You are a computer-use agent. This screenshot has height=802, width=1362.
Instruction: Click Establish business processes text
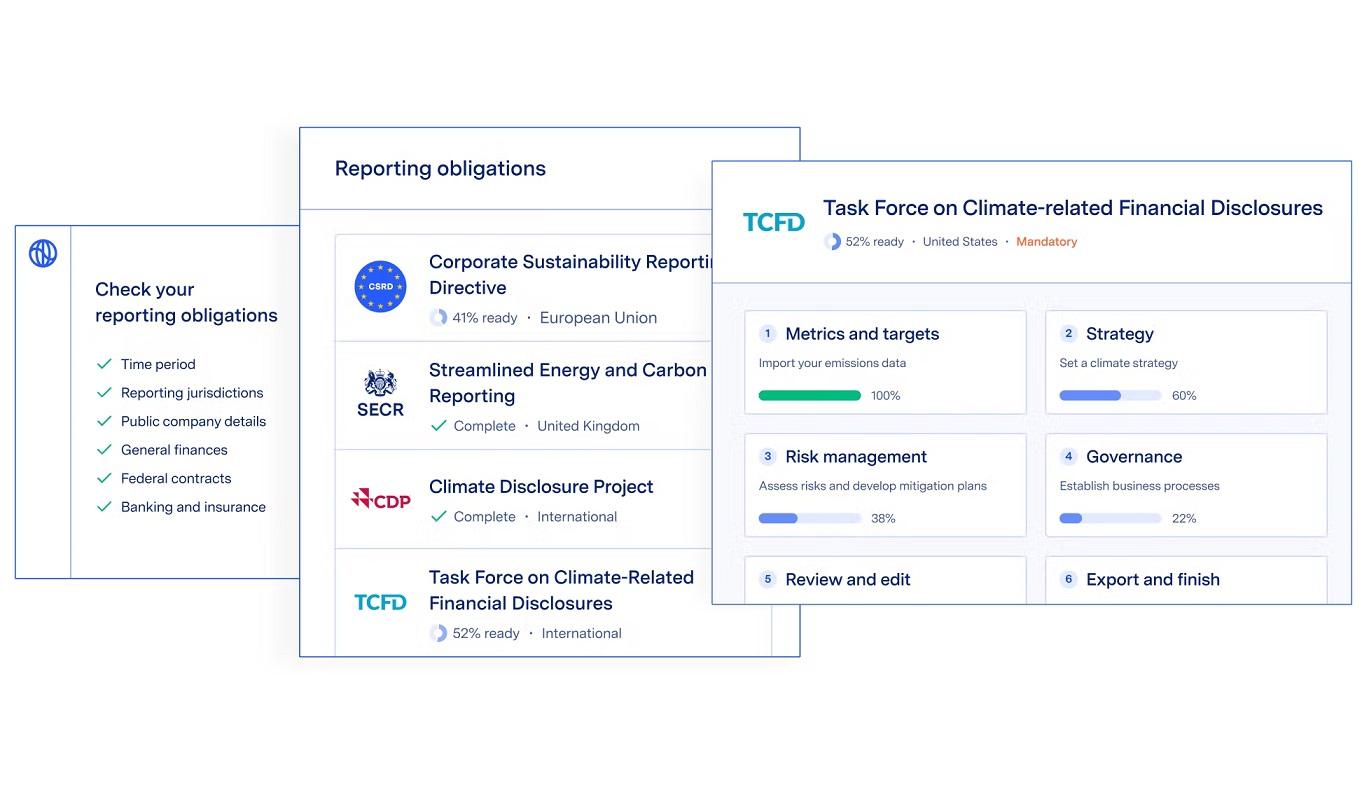pyautogui.click(x=1140, y=486)
